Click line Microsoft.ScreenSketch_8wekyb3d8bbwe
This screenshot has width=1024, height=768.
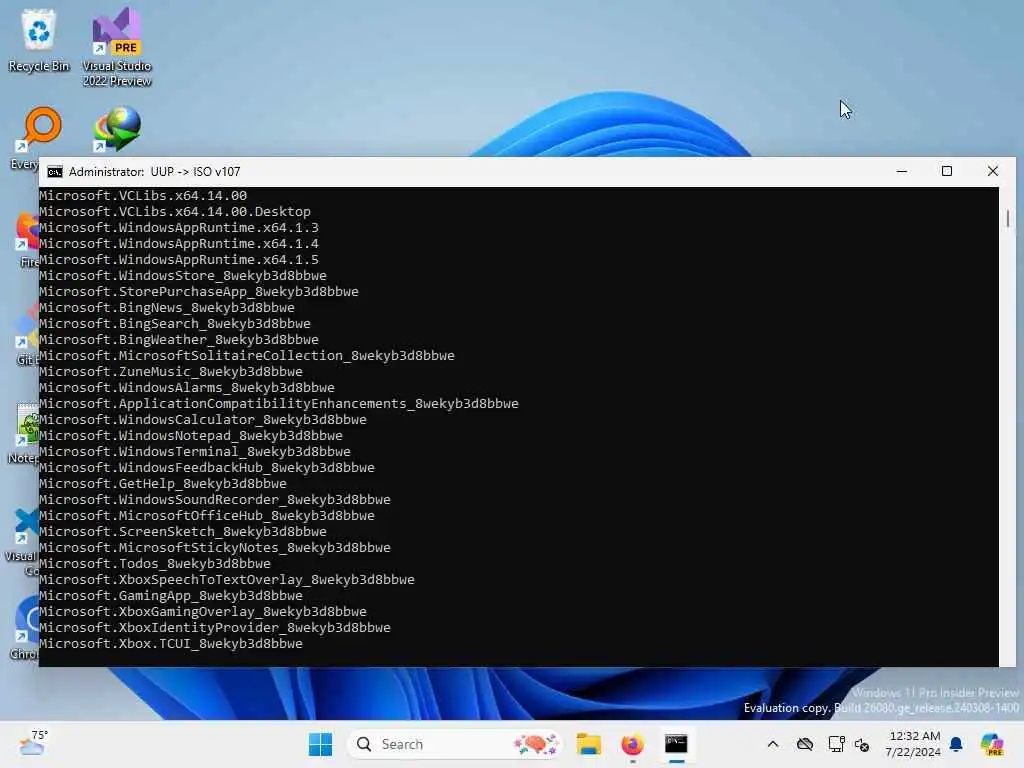click(183, 532)
